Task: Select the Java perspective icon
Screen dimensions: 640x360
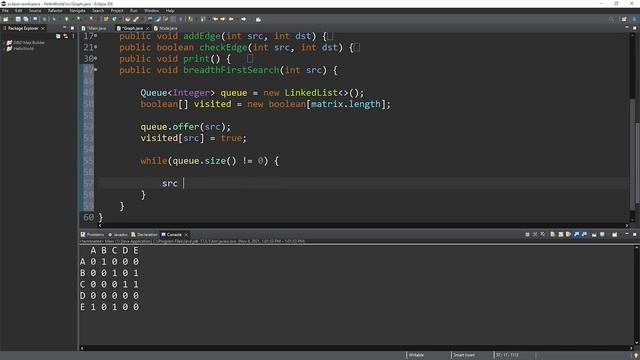Action: 634,19
